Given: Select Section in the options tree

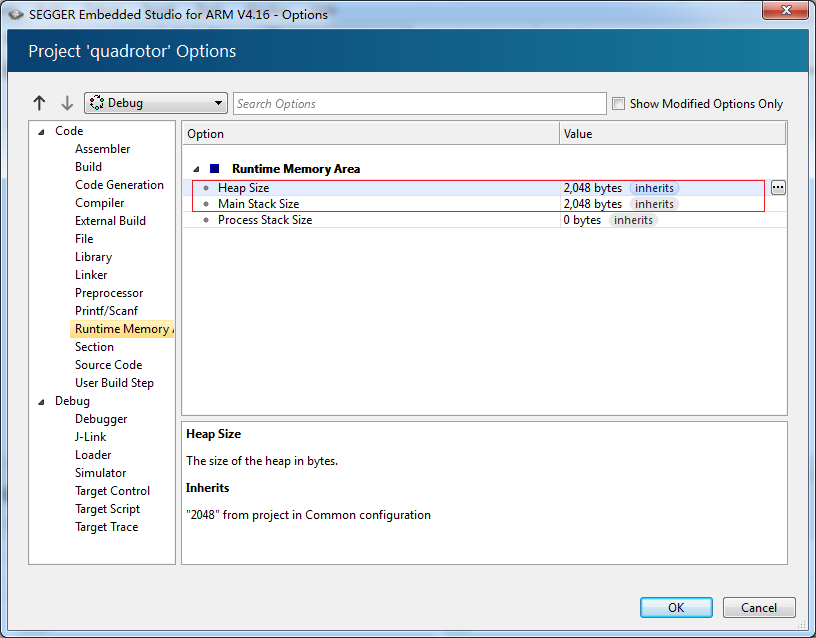Looking at the screenshot, I should pos(94,347).
